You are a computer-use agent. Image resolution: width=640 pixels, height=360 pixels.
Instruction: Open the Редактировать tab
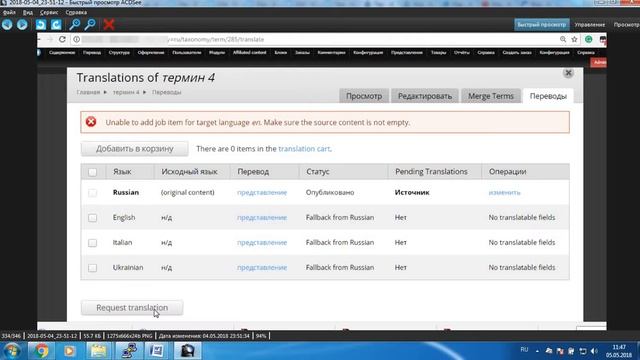click(425, 96)
